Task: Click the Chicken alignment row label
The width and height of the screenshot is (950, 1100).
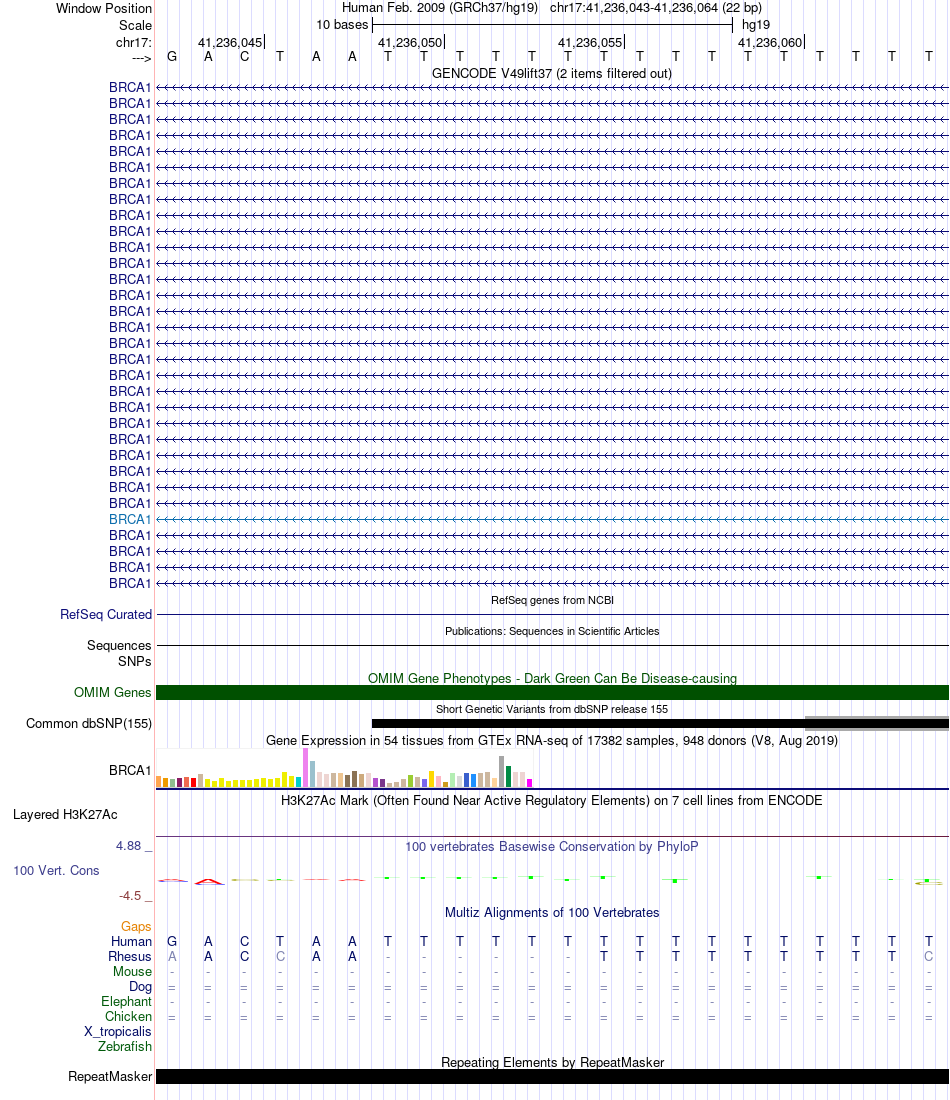Action: (128, 1017)
